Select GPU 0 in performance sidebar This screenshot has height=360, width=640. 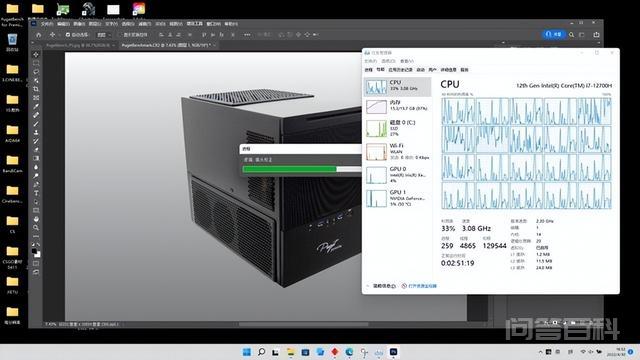398,174
